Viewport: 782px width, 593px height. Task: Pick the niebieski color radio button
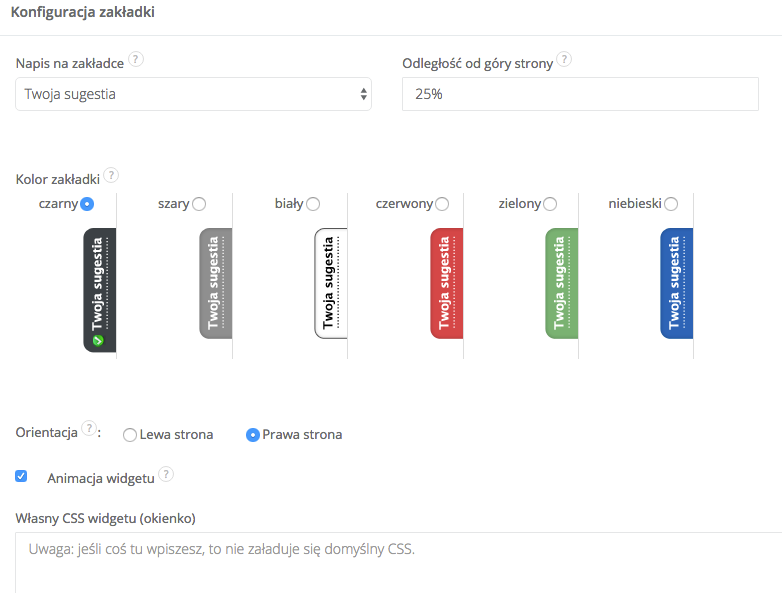click(671, 204)
